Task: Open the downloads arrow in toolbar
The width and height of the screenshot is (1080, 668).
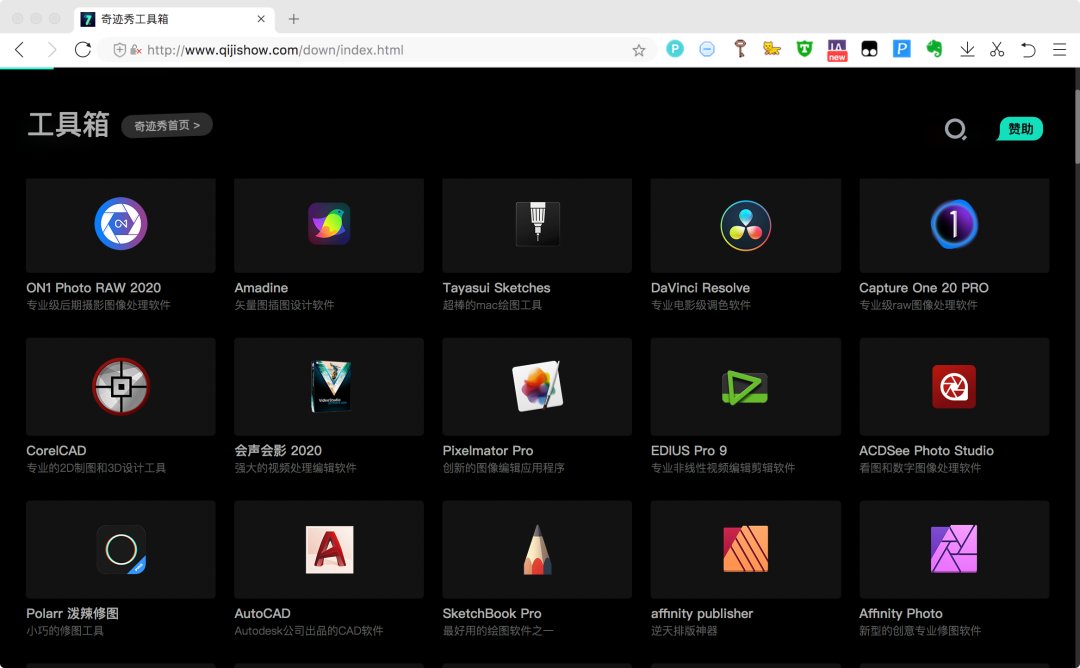Action: point(967,49)
